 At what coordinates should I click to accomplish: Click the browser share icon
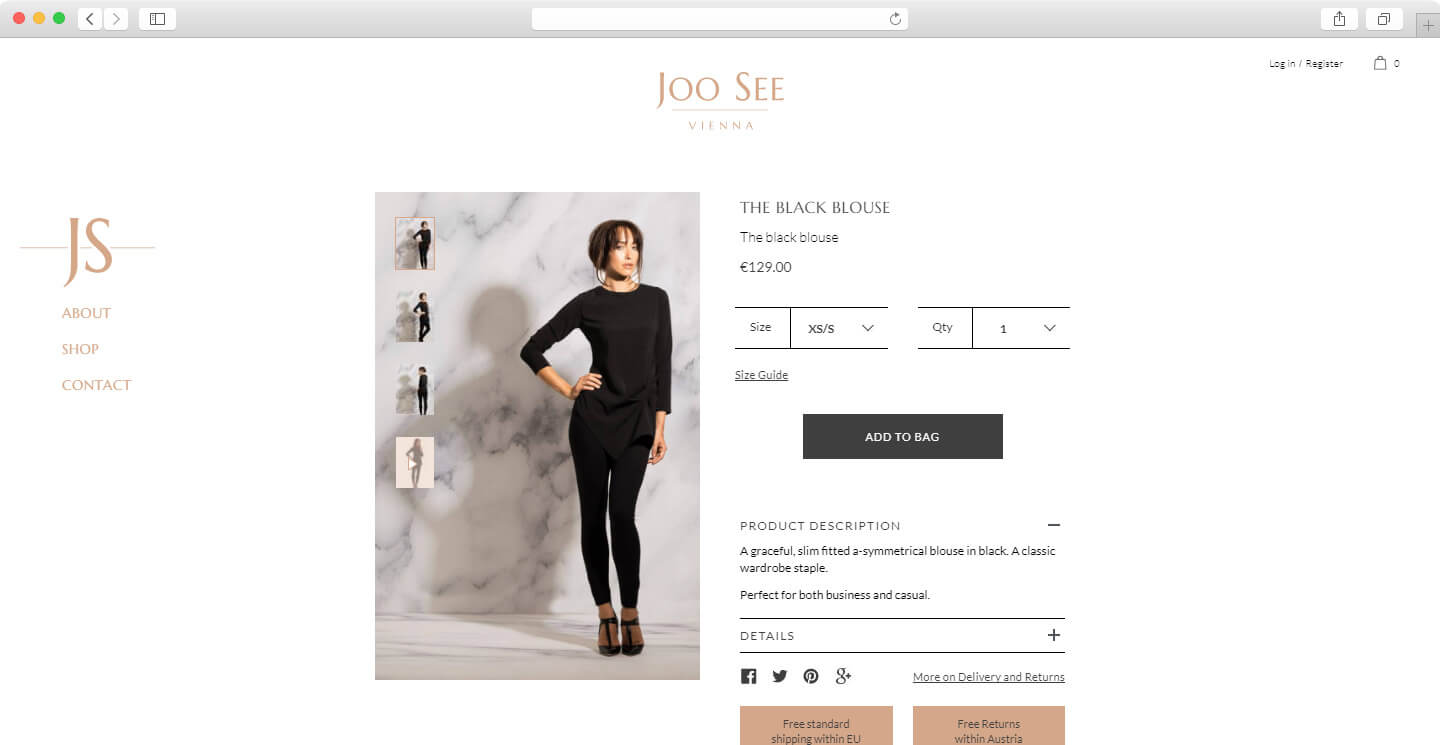click(x=1339, y=19)
